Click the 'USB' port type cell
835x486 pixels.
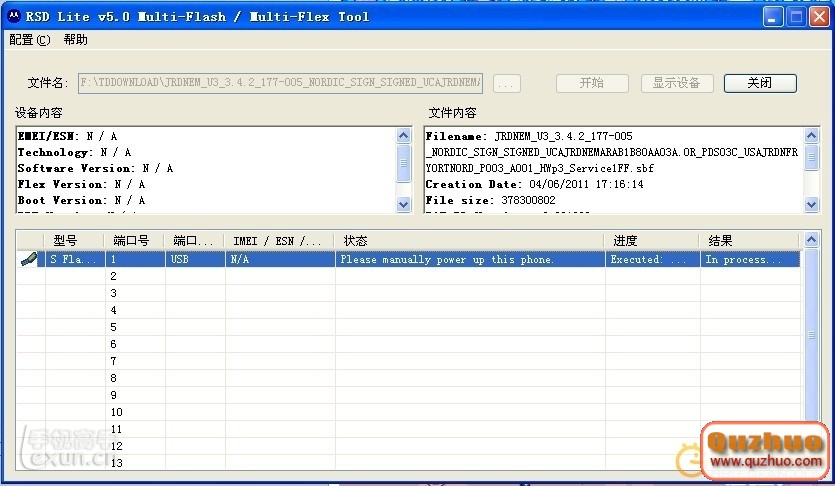(x=195, y=259)
